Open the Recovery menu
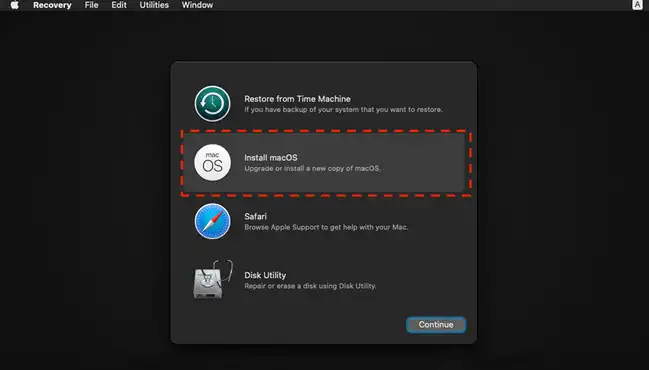Image resolution: width=649 pixels, height=370 pixels. pyautogui.click(x=52, y=5)
